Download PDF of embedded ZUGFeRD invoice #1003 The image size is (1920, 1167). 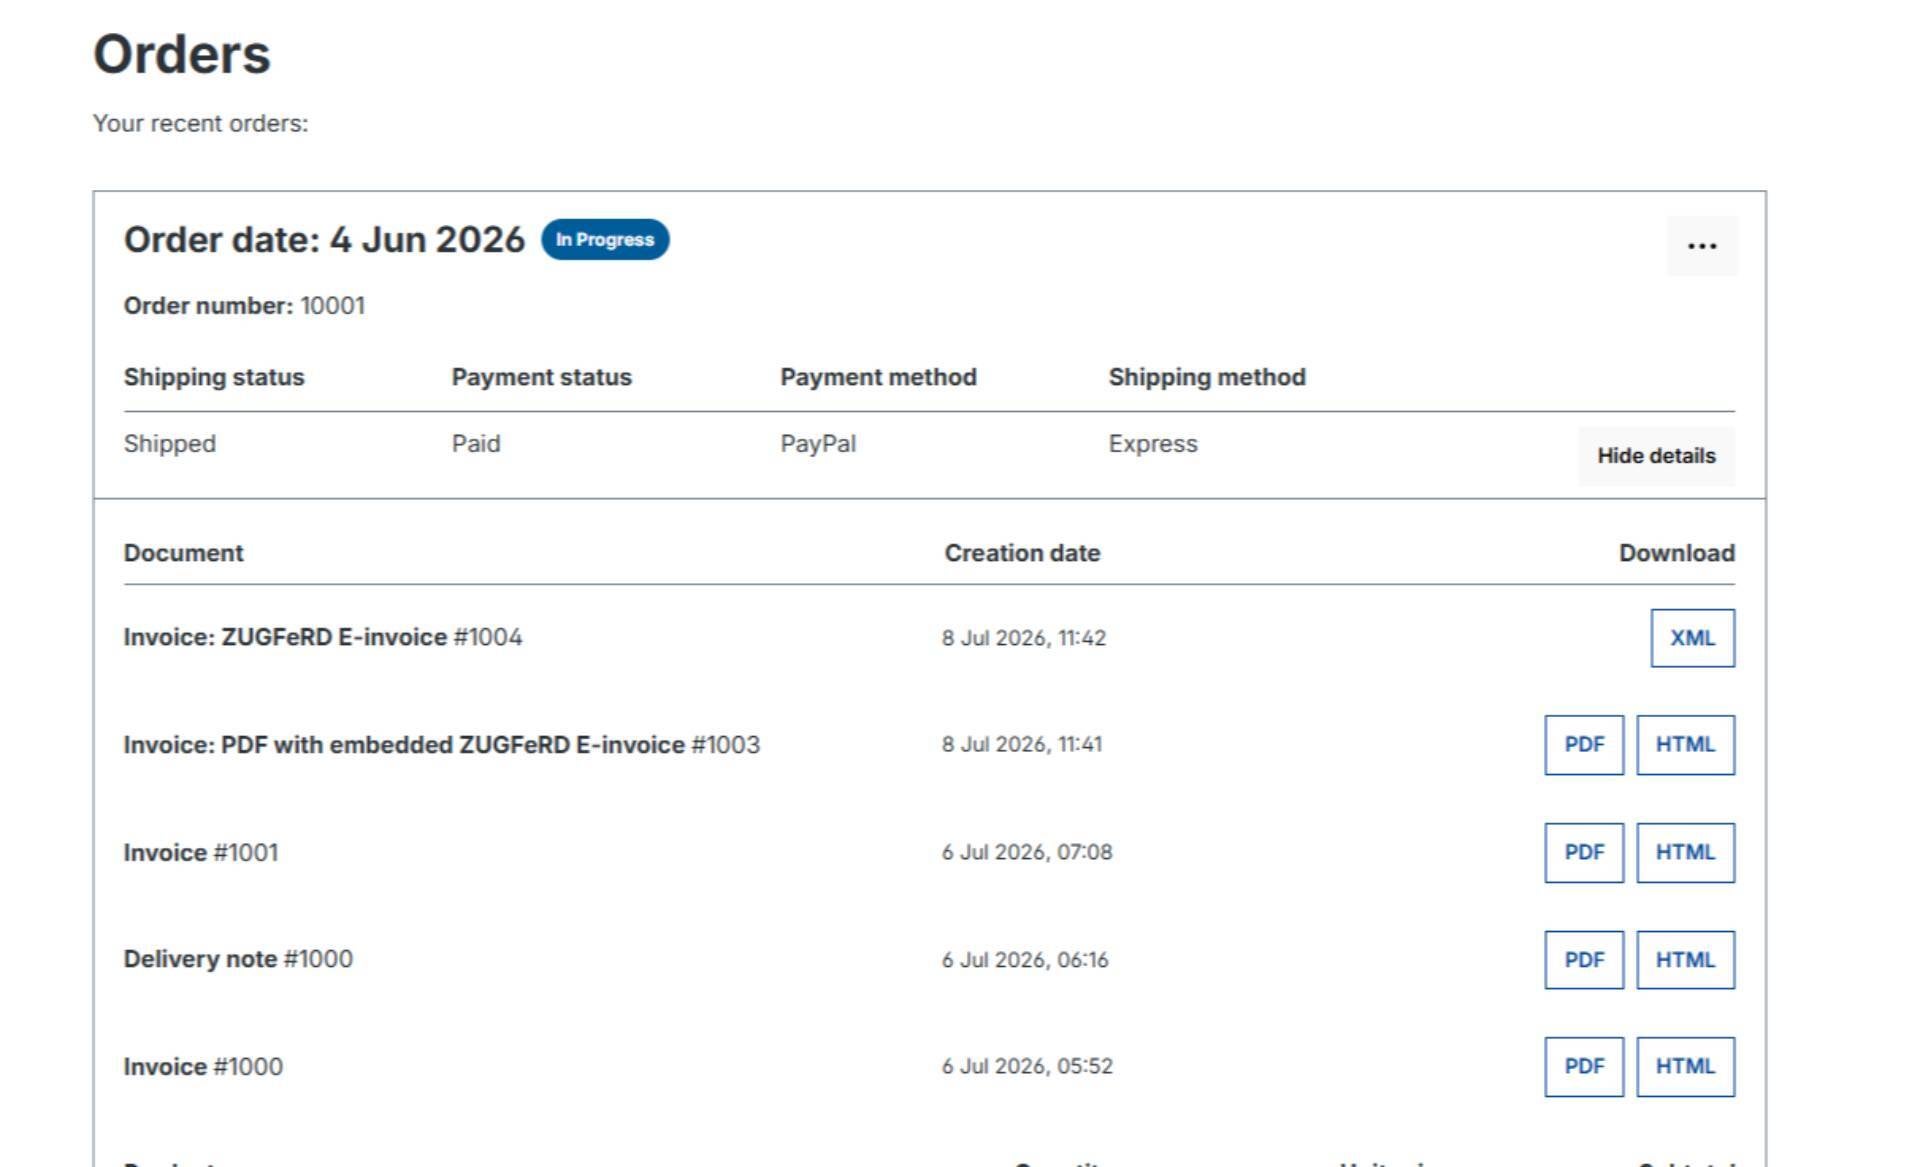point(1584,745)
